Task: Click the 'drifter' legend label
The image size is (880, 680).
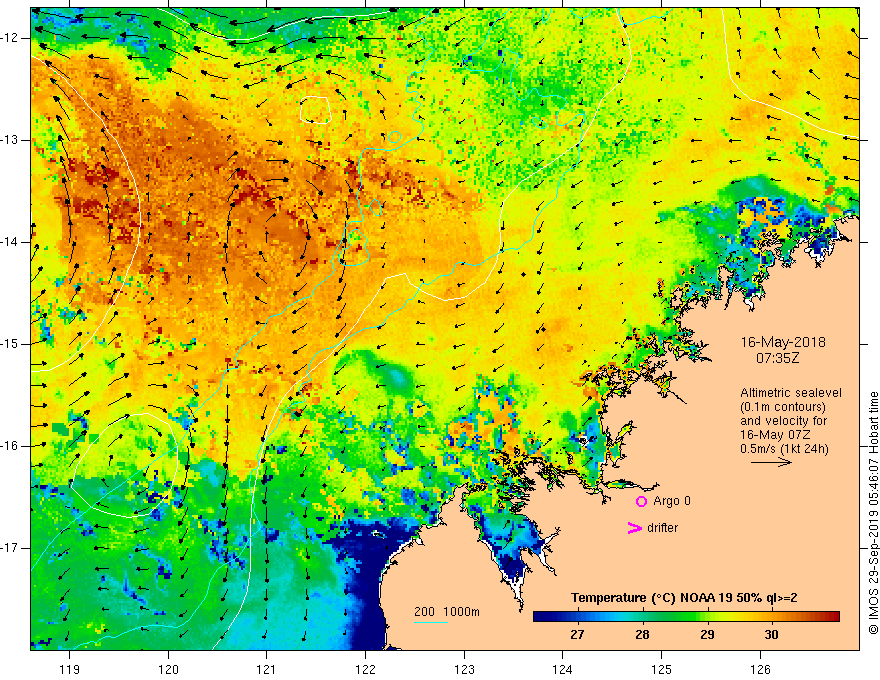Action: tap(662, 528)
